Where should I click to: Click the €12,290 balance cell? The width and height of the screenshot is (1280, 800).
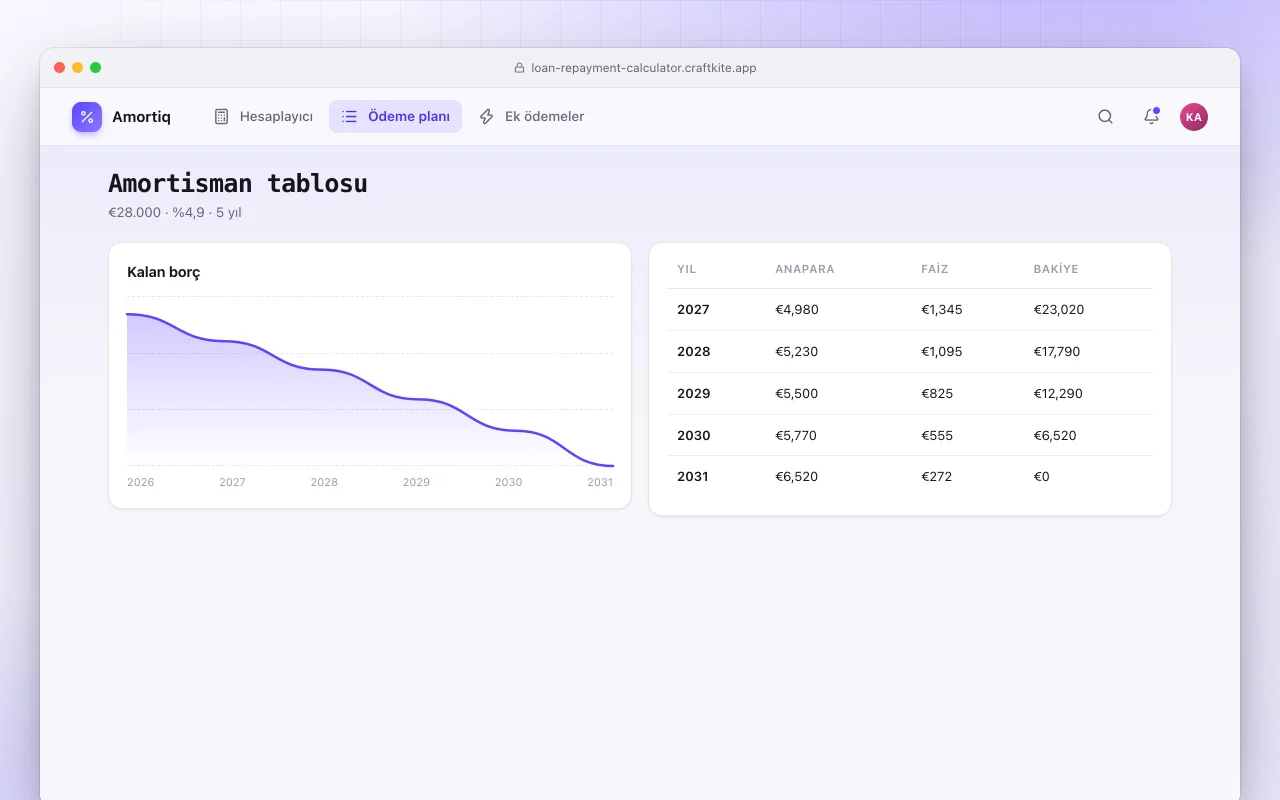1058,394
